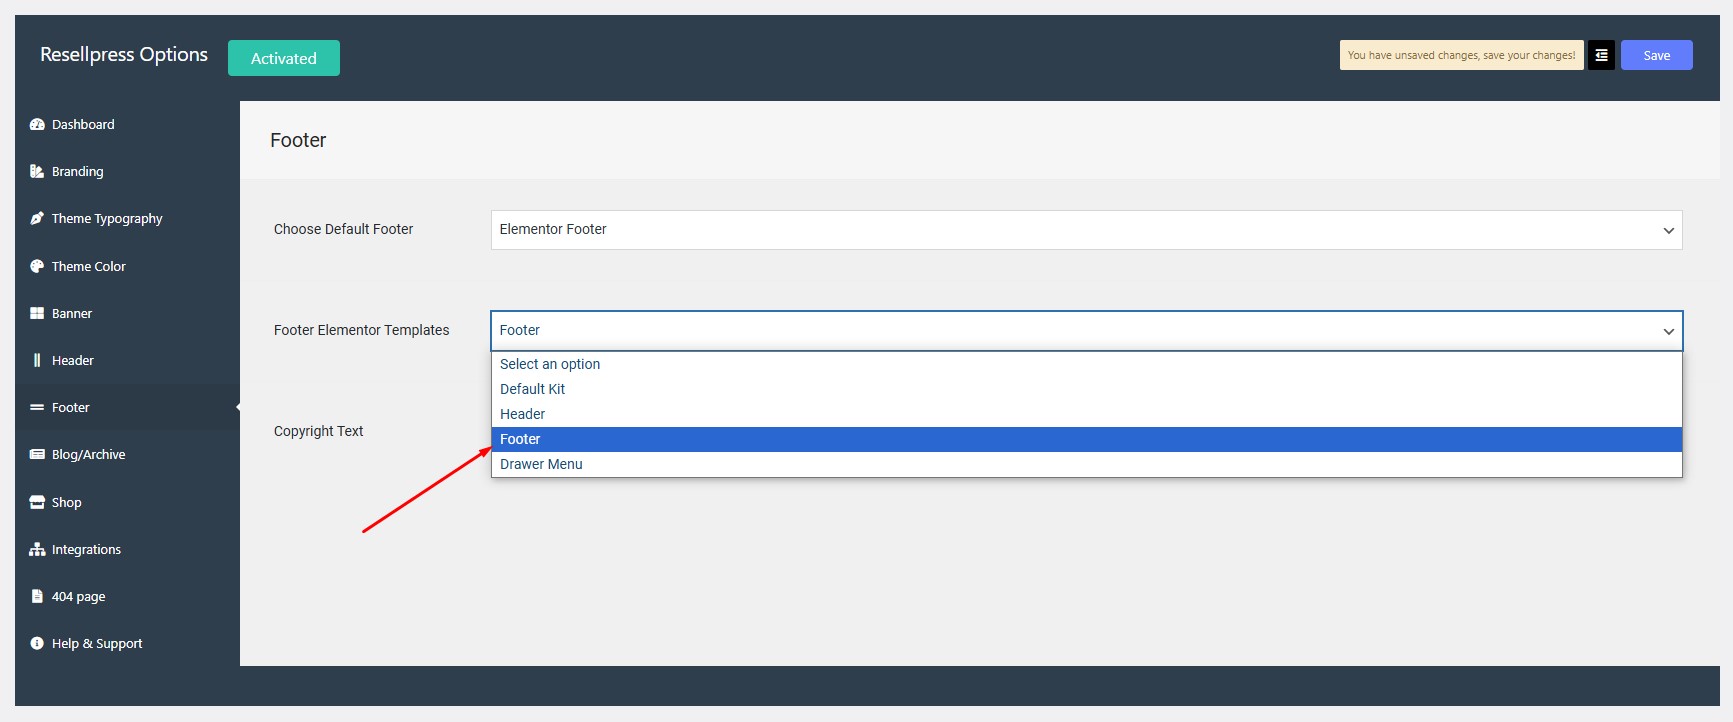Screen dimensions: 1733x722
Task: Click the Shop store icon
Action: [37, 503]
